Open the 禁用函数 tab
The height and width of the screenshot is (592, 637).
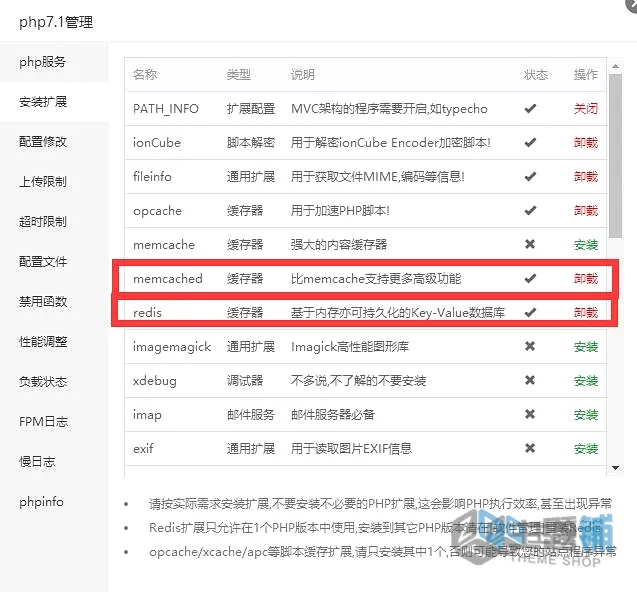coord(54,301)
